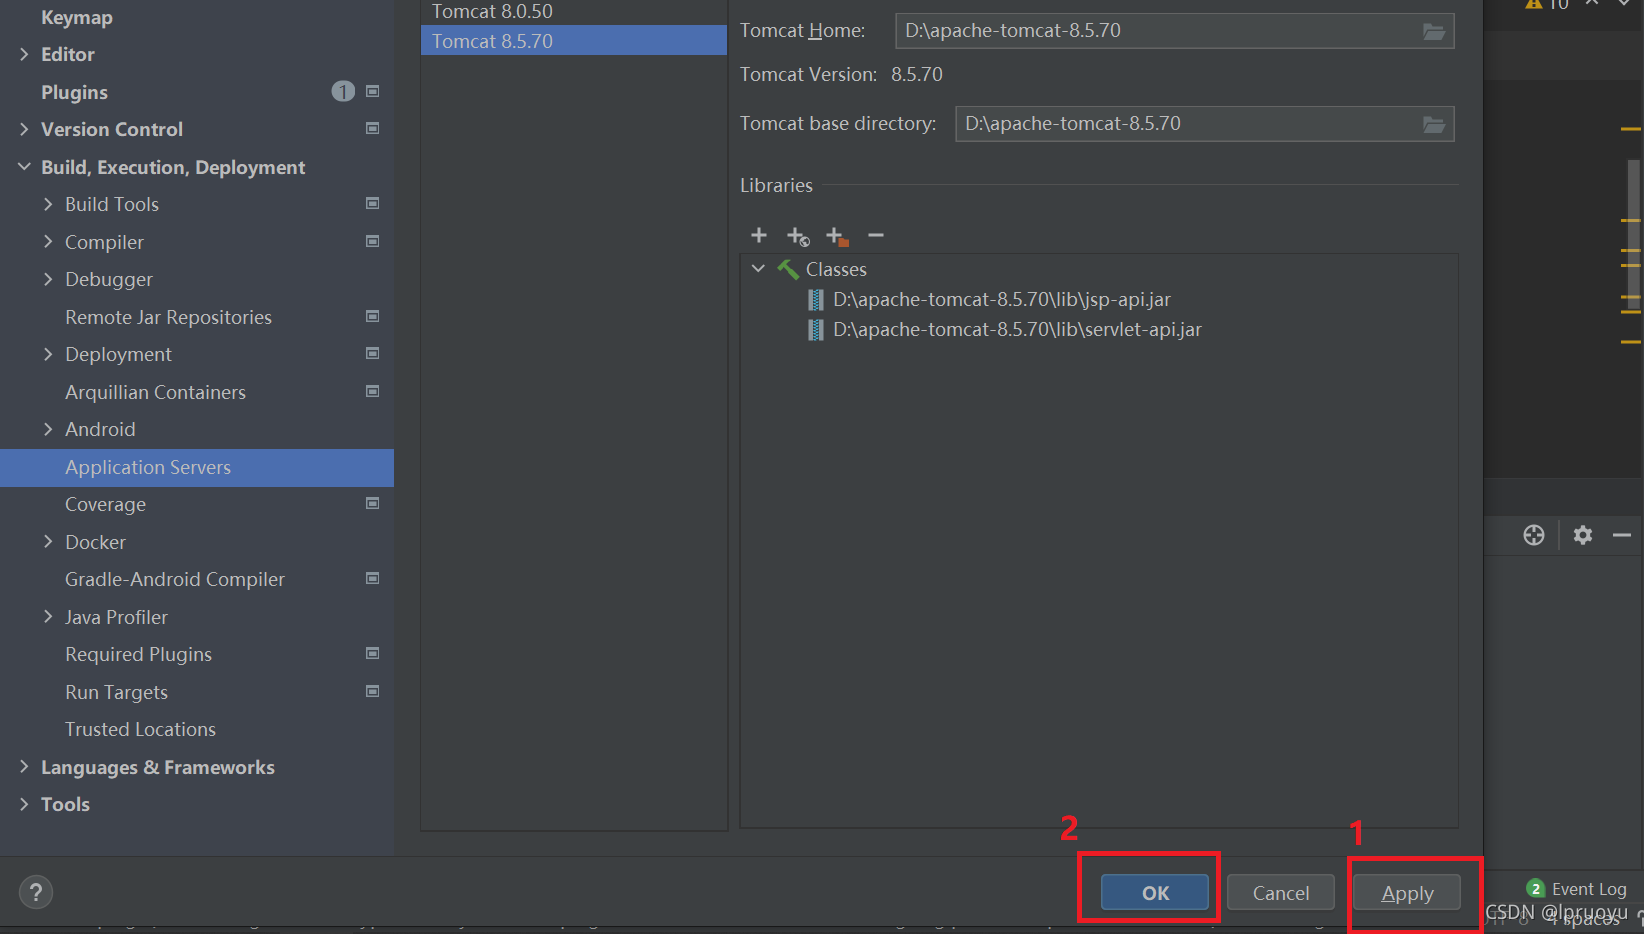Open the Event Log panel
This screenshot has width=1644, height=934.
click(x=1588, y=889)
